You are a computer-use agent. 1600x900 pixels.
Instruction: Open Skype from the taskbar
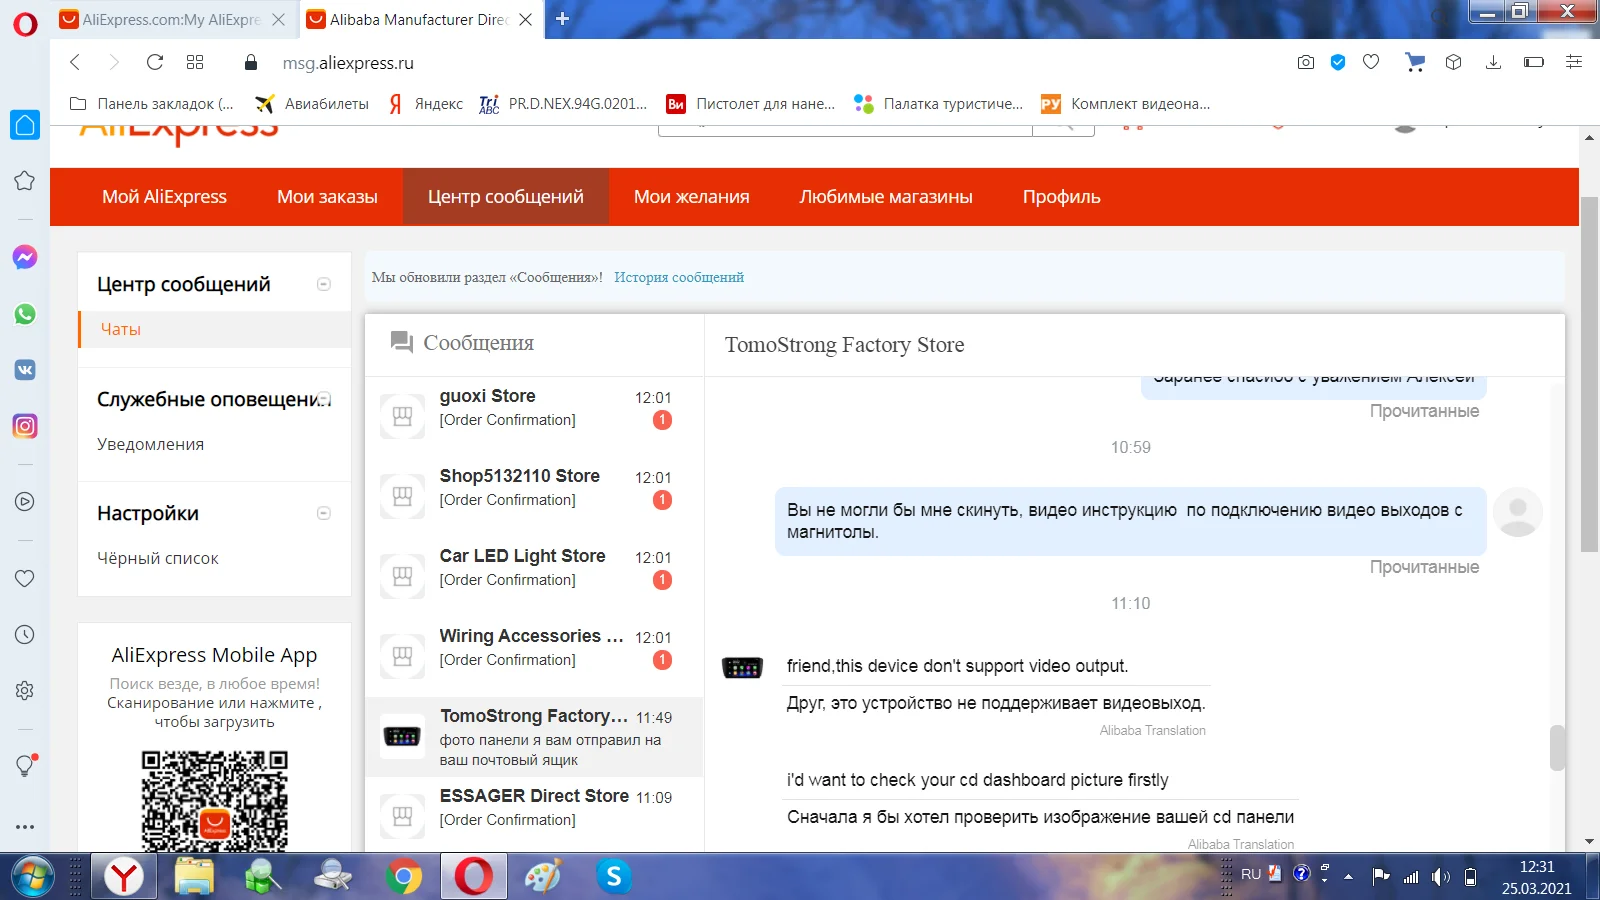(614, 877)
